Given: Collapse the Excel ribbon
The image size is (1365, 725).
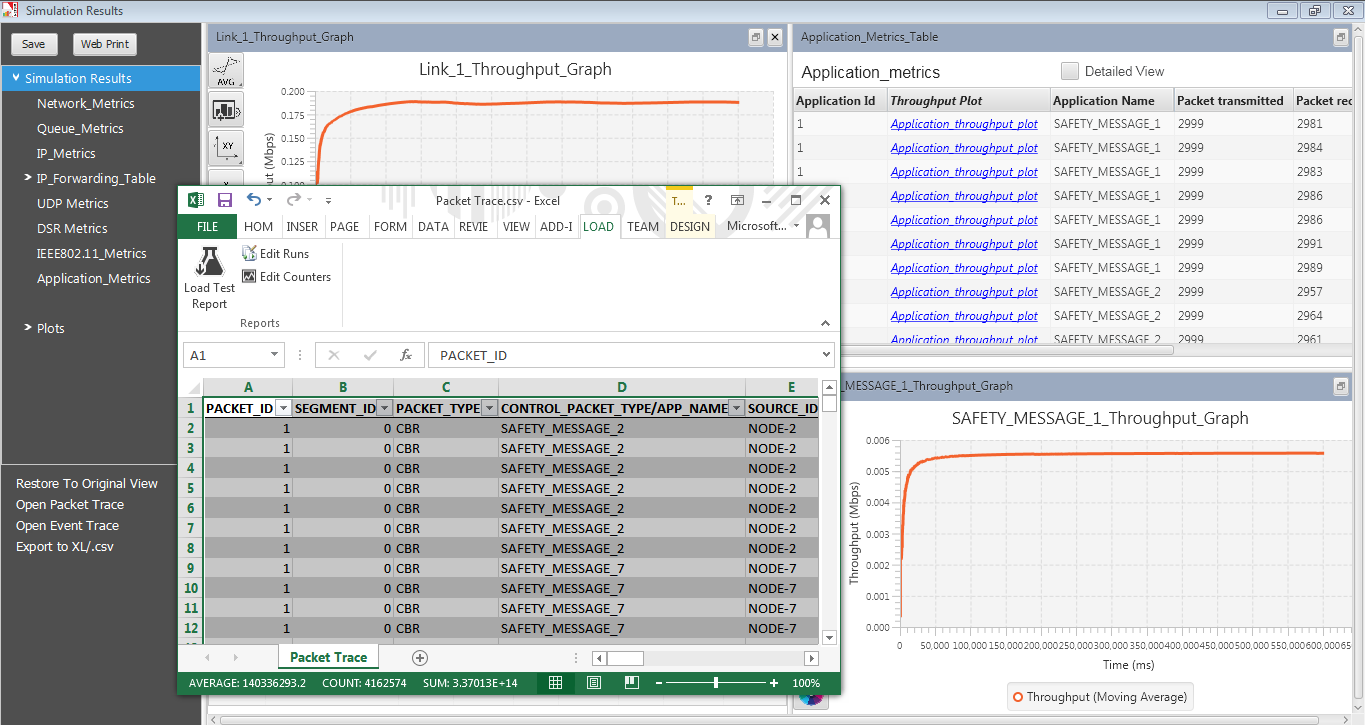Looking at the screenshot, I should pos(825,323).
